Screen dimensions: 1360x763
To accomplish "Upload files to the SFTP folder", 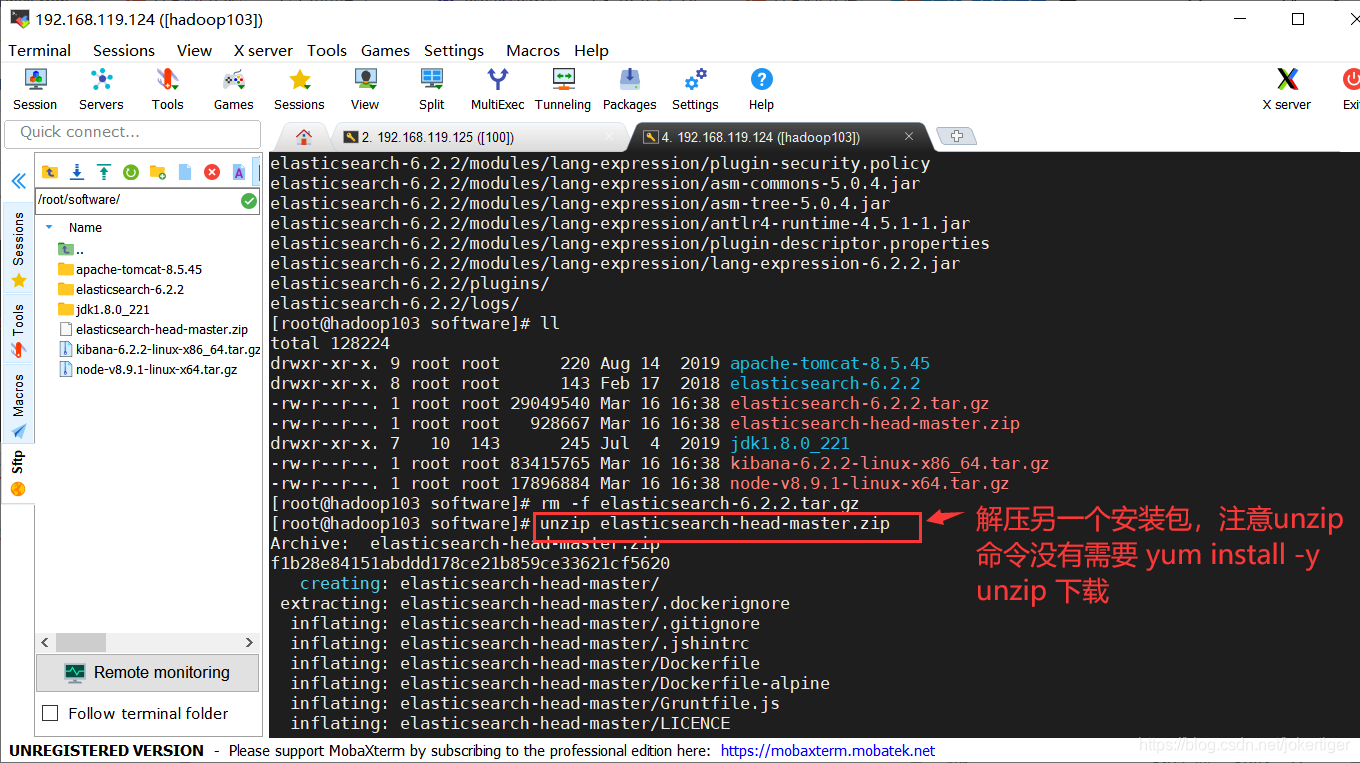I will pos(103,172).
